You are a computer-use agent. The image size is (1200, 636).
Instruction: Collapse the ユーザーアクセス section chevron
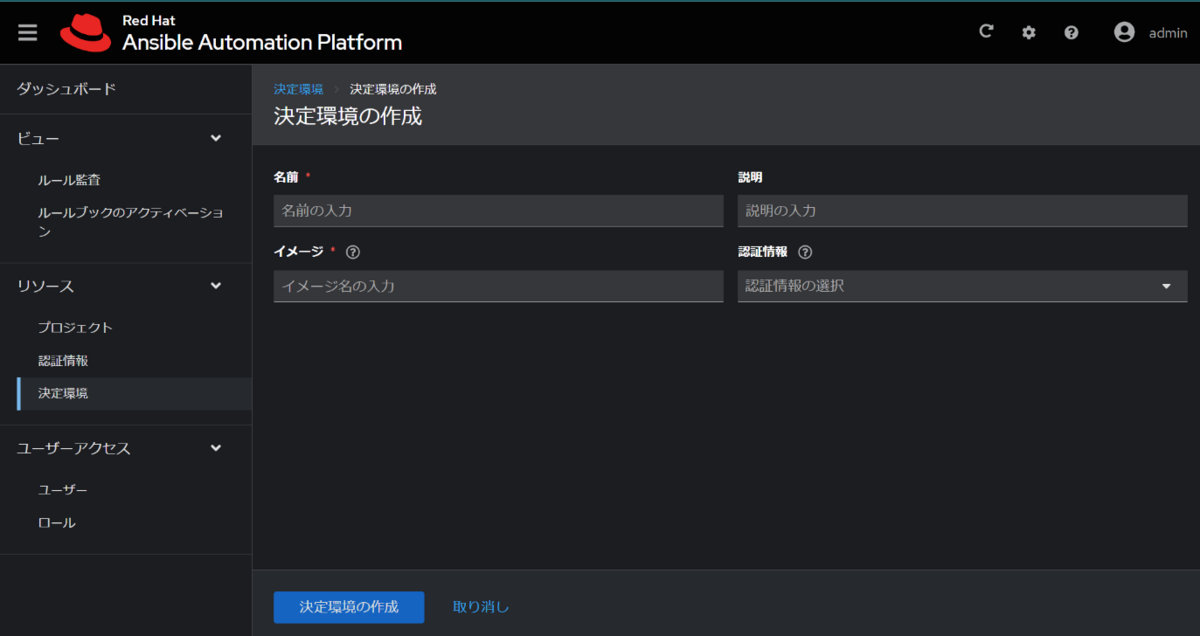coord(215,448)
